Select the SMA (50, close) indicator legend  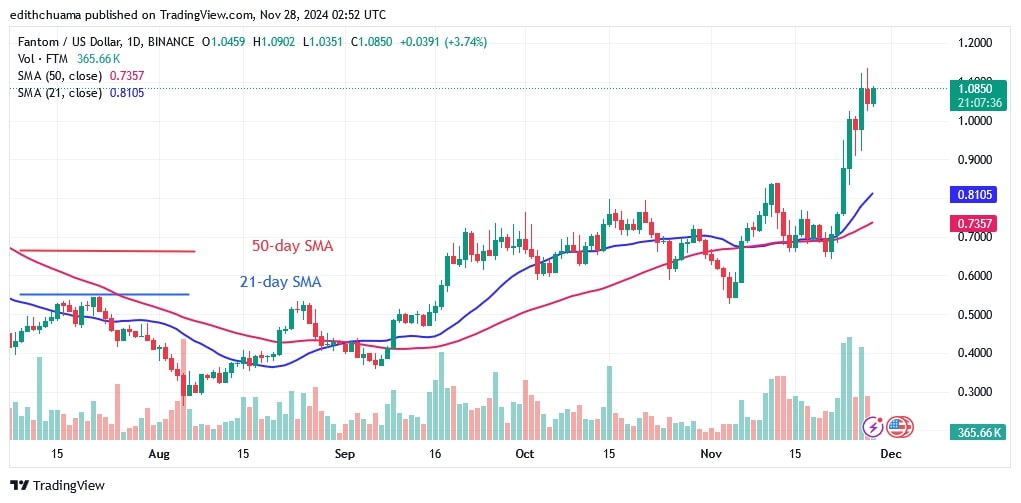click(77, 76)
